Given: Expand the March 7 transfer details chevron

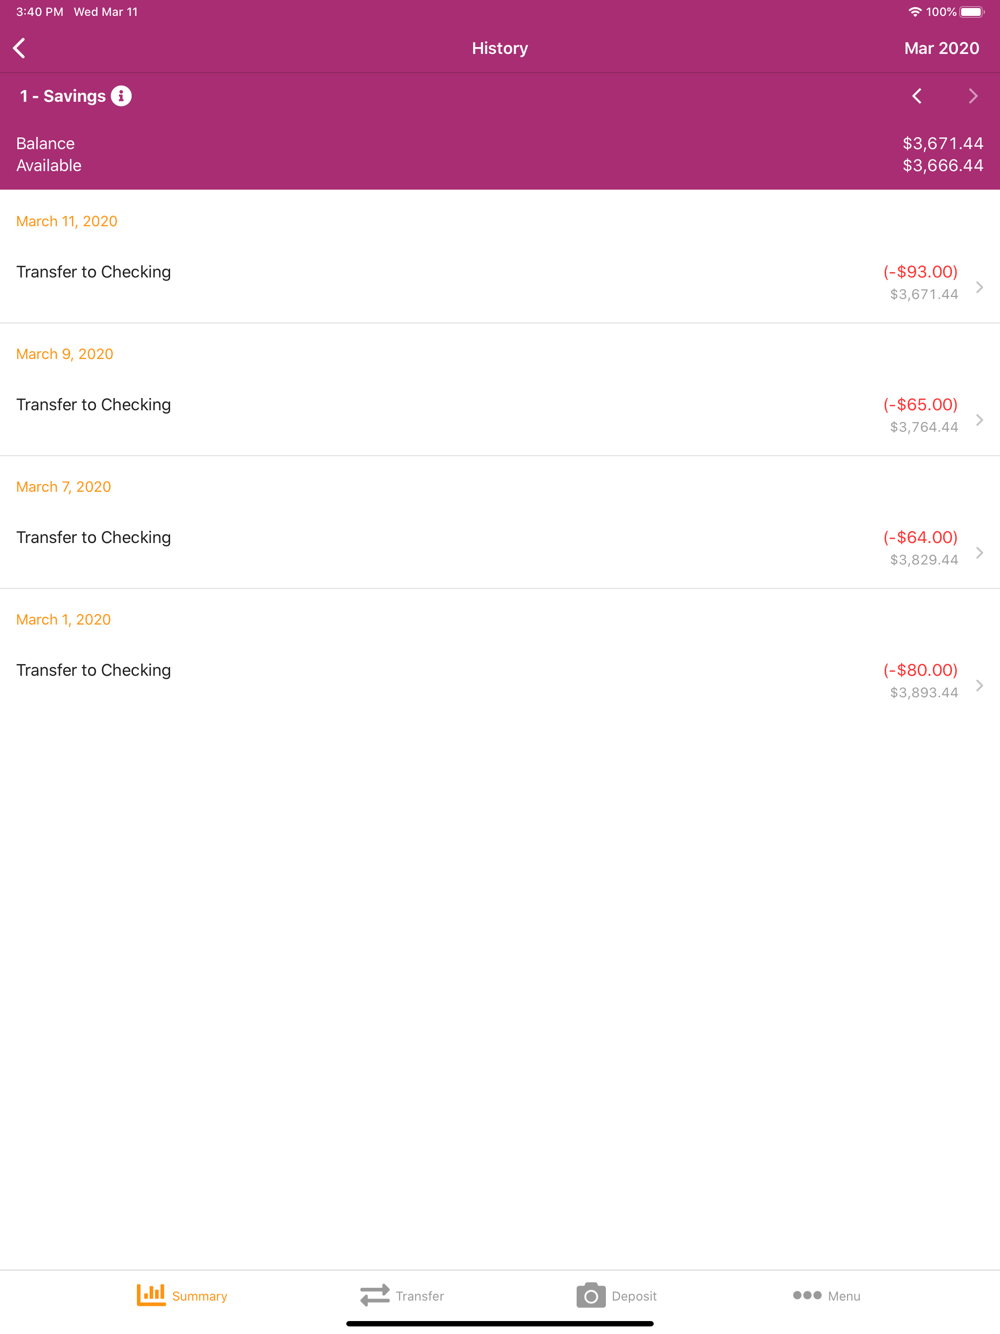Looking at the screenshot, I should pyautogui.click(x=980, y=553).
